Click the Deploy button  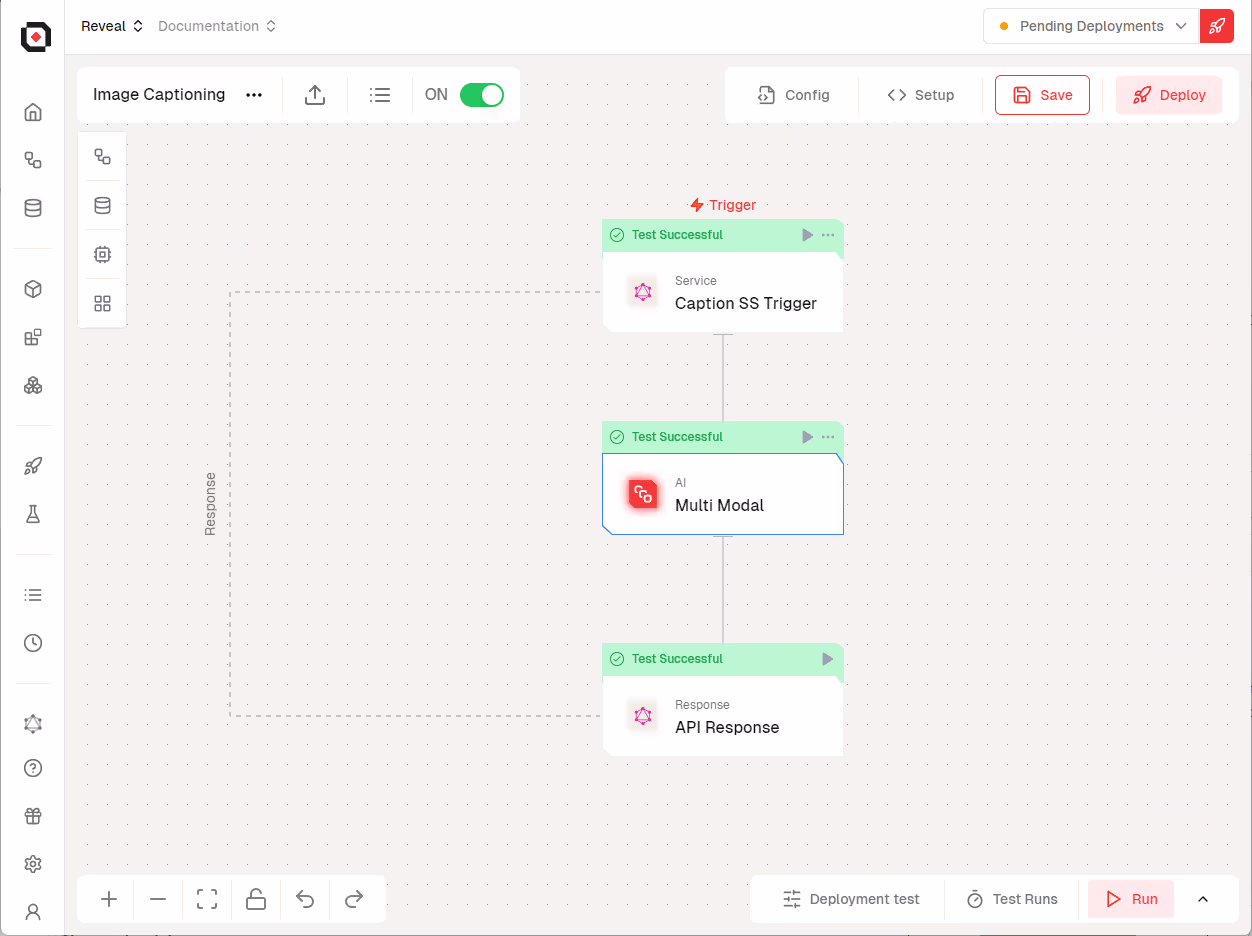(1169, 95)
